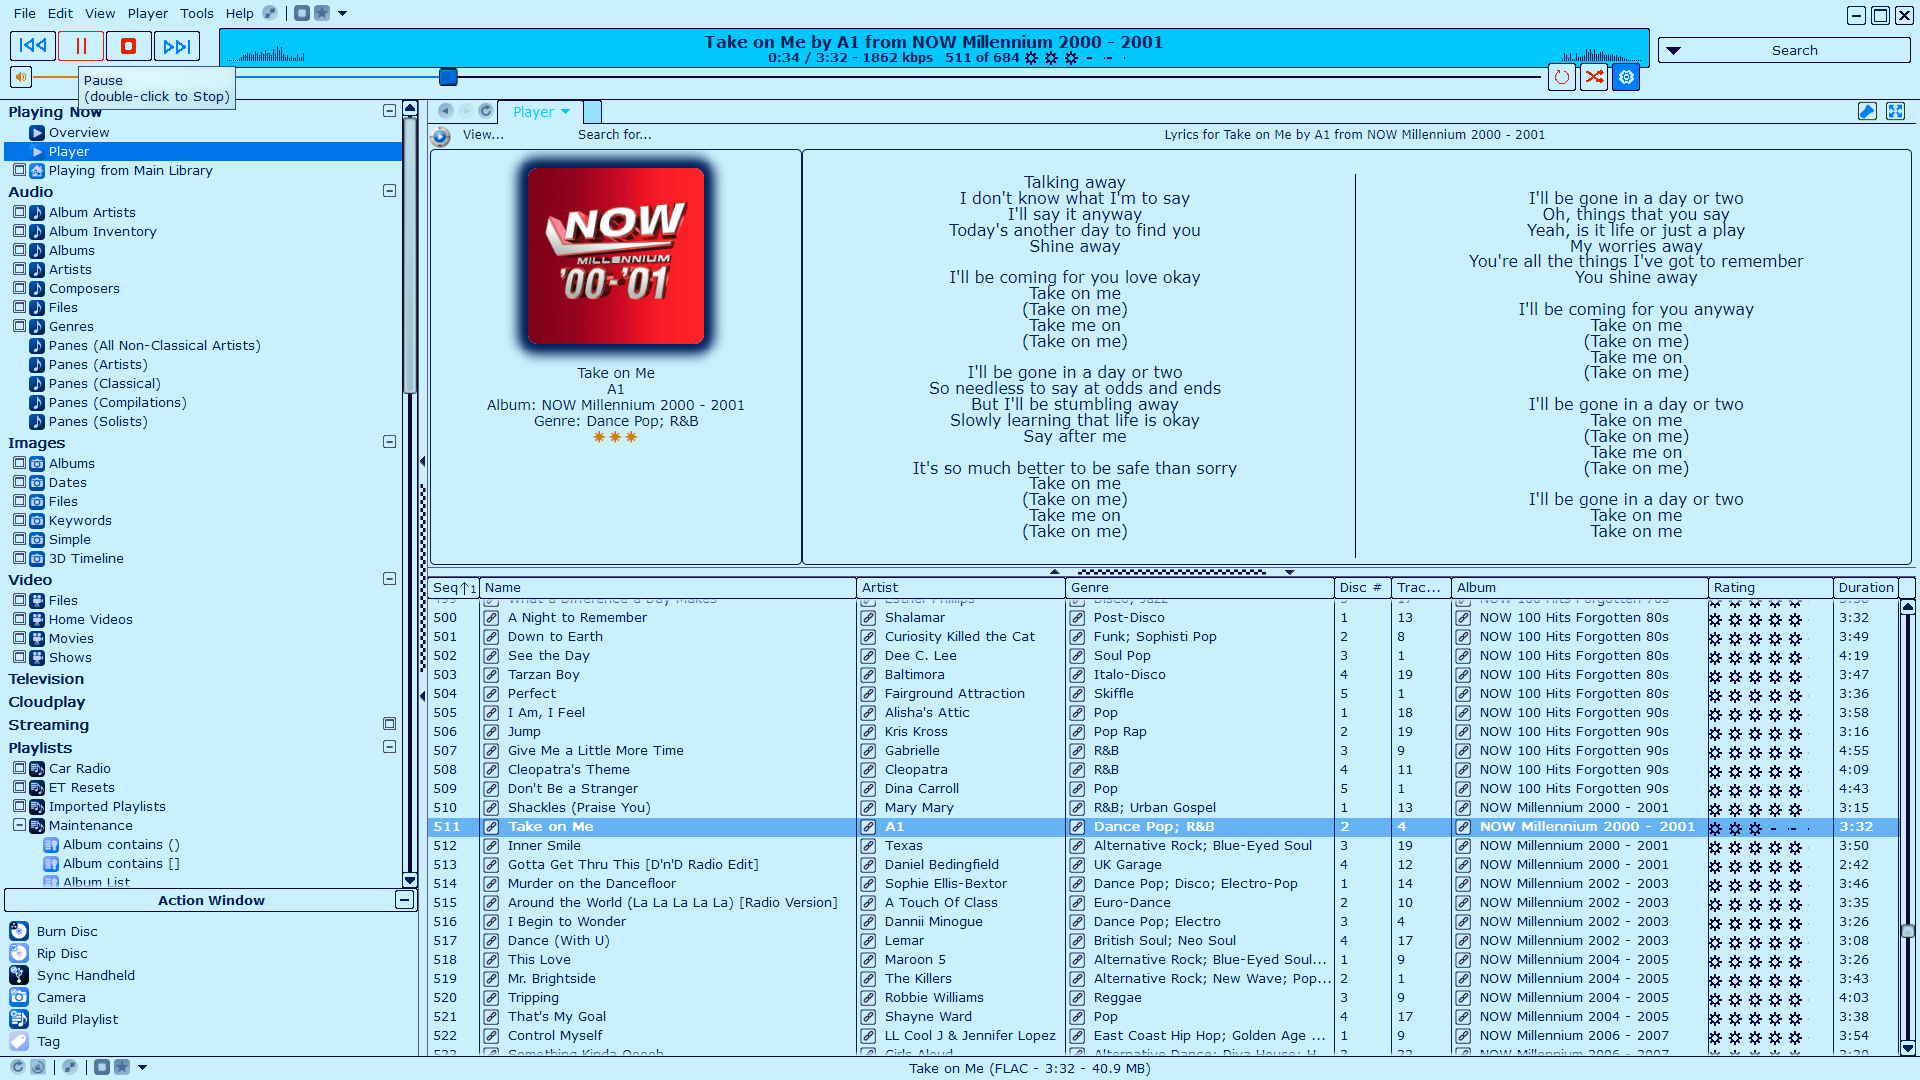Viewport: 1920px width, 1080px height.
Task: Toggle checkbox beside Playing from Main Library
Action: 19,170
